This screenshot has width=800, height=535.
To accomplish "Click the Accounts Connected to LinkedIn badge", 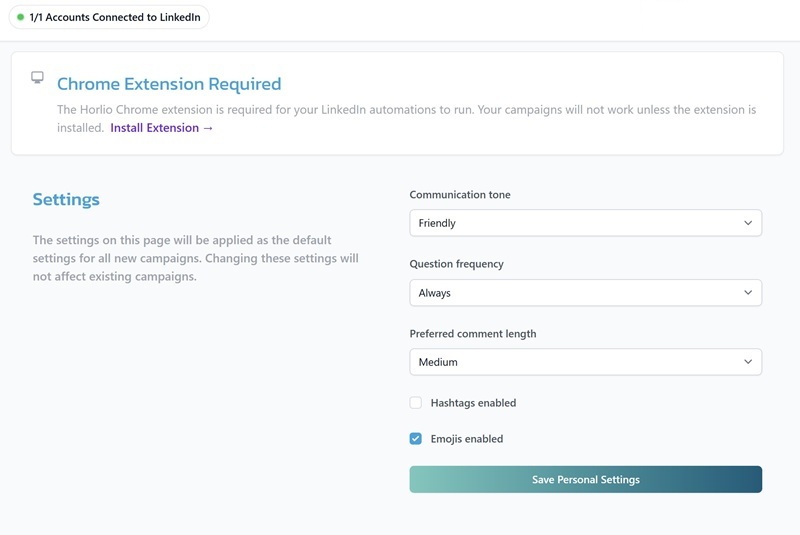I will tap(114, 17).
